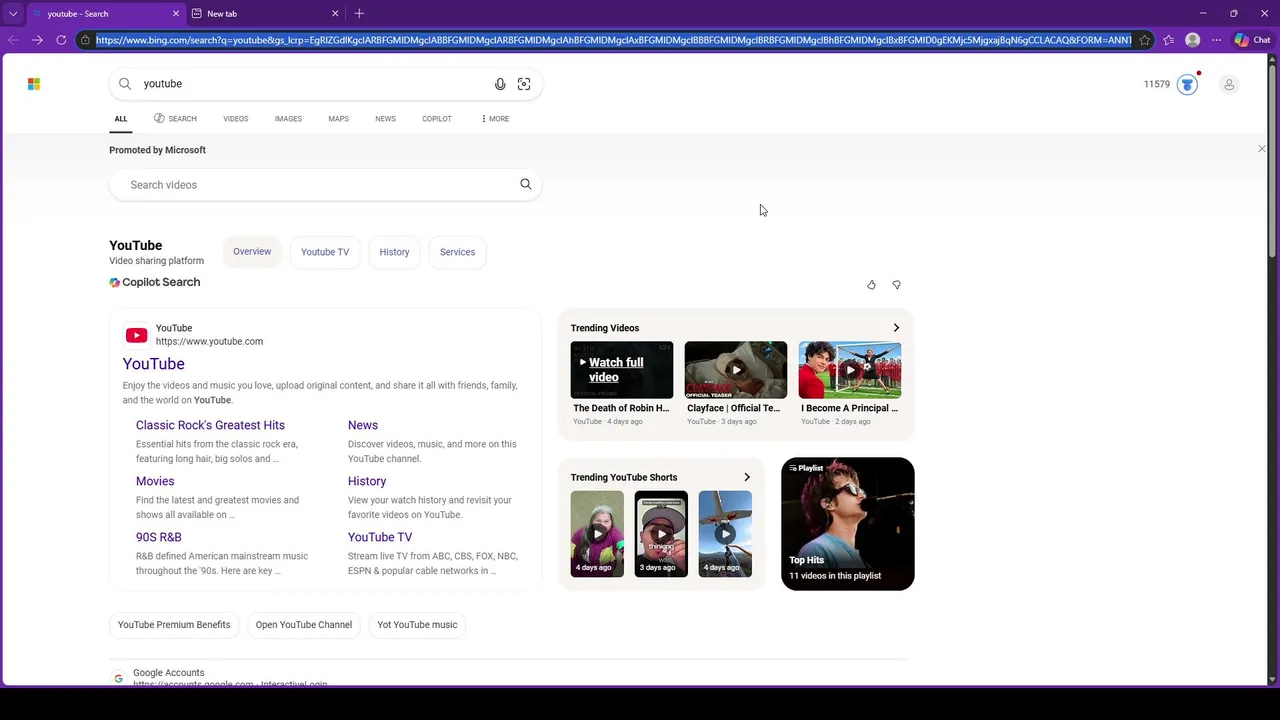Play Clayface Official Teaser video thumbnail
The image size is (1280, 720).
tap(736, 370)
